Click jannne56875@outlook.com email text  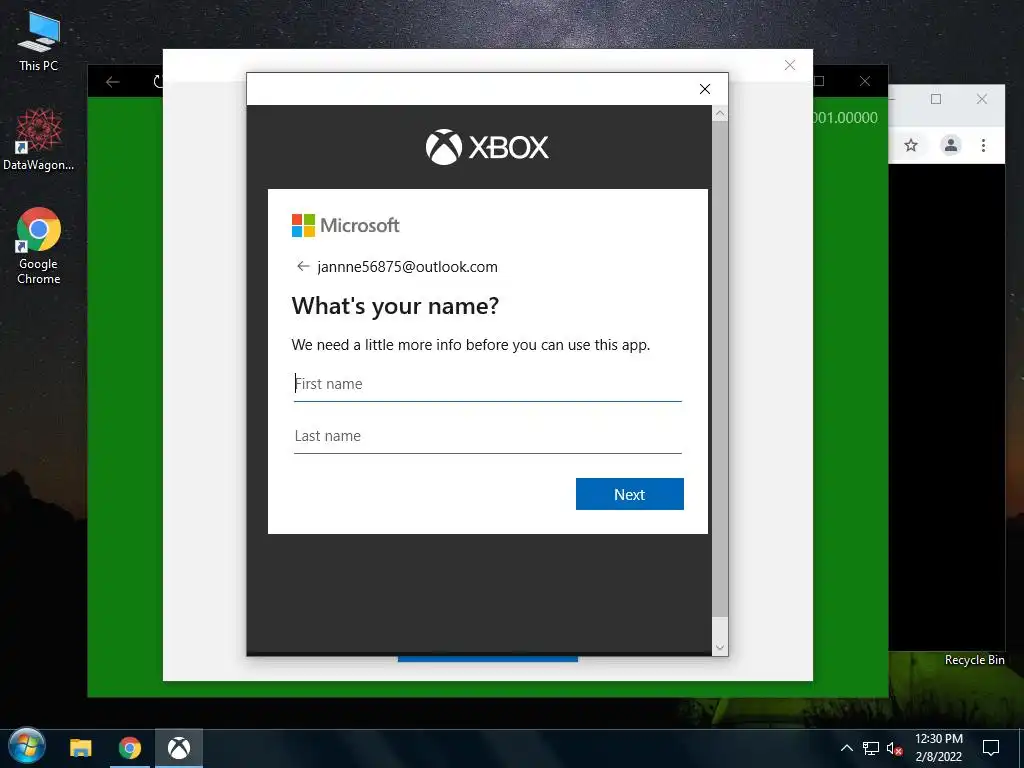pyautogui.click(x=408, y=266)
